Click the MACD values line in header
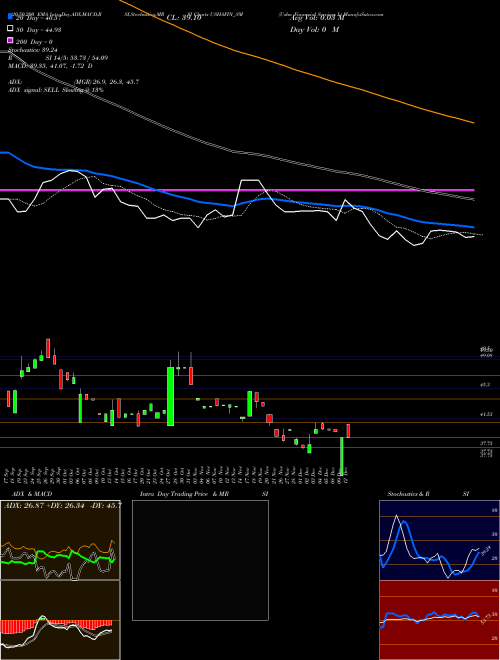Screen dimensions: 500x660 point(51,66)
